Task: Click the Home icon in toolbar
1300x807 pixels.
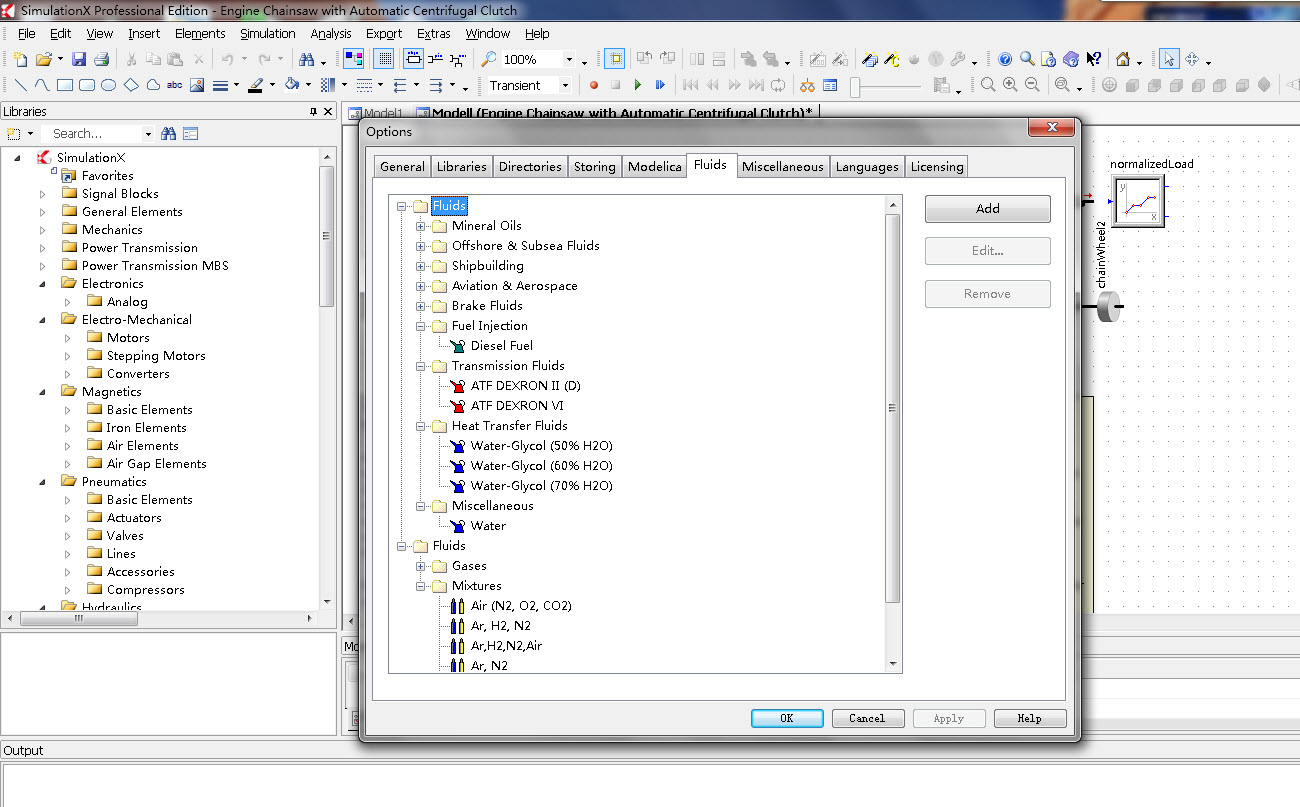Action: coord(1123,60)
